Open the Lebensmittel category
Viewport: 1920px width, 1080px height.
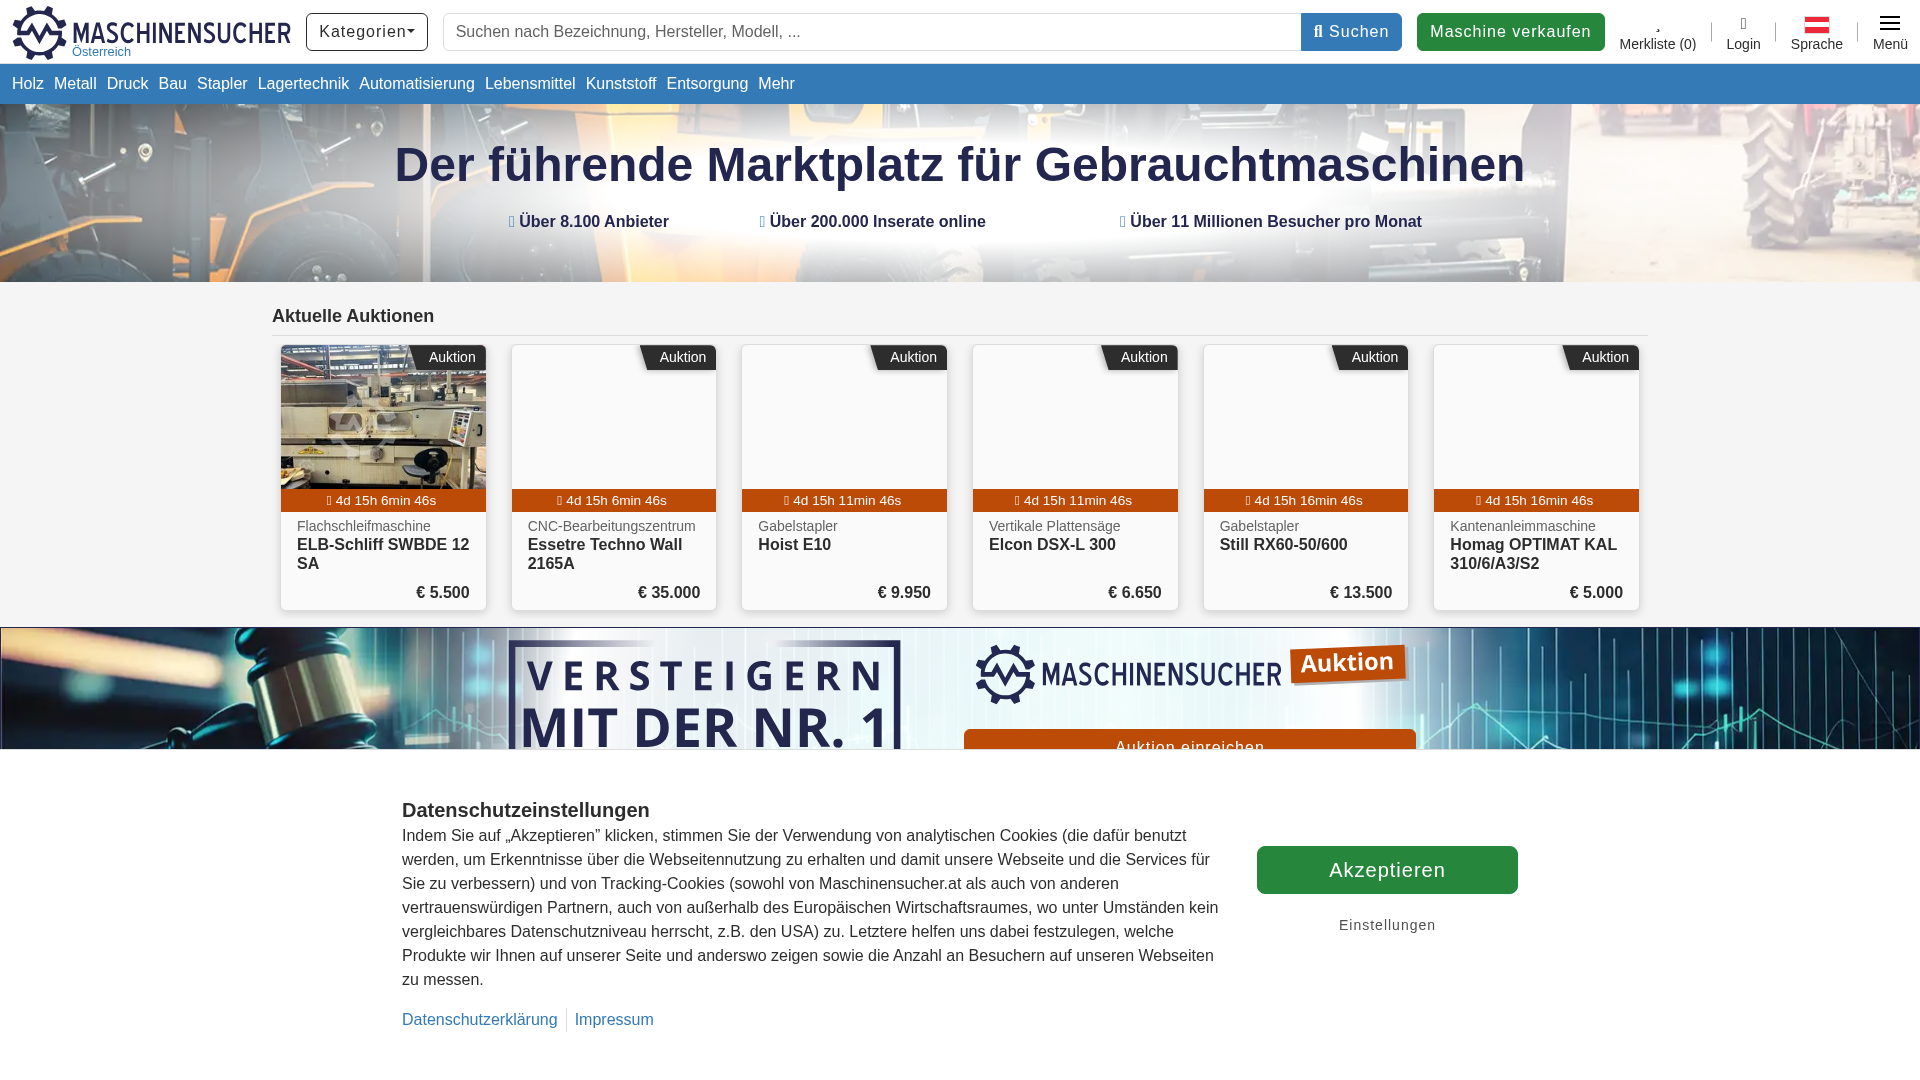click(530, 84)
